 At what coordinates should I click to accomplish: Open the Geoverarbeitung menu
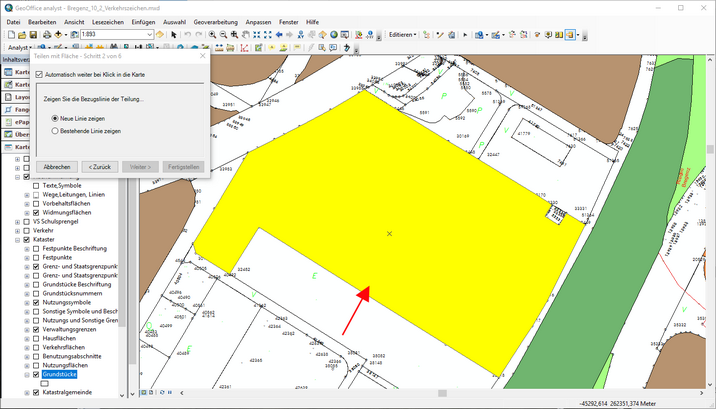pos(215,21)
